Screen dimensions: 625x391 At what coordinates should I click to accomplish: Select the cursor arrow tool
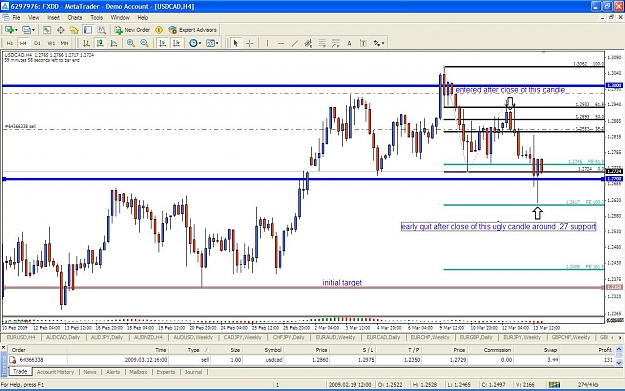point(236,43)
